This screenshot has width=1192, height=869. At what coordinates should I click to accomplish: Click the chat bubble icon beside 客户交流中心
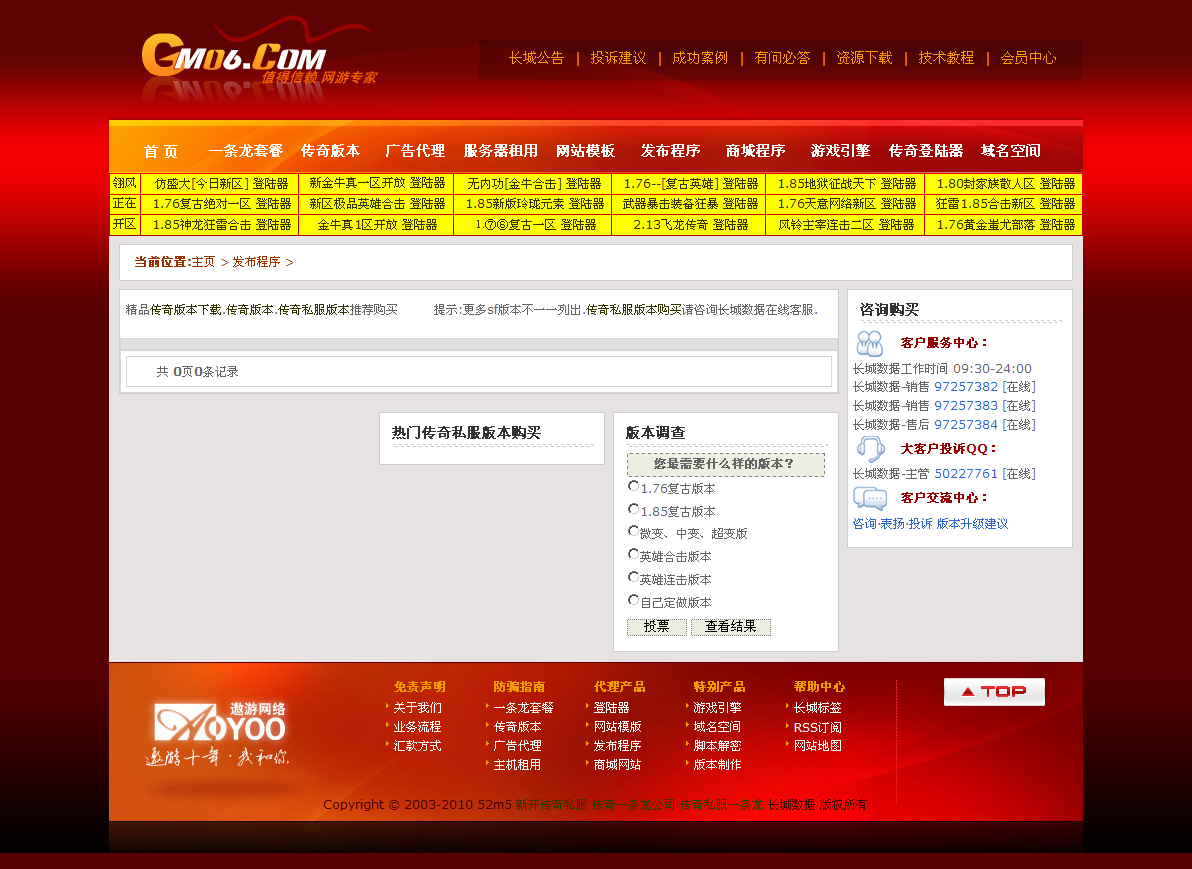coord(870,498)
